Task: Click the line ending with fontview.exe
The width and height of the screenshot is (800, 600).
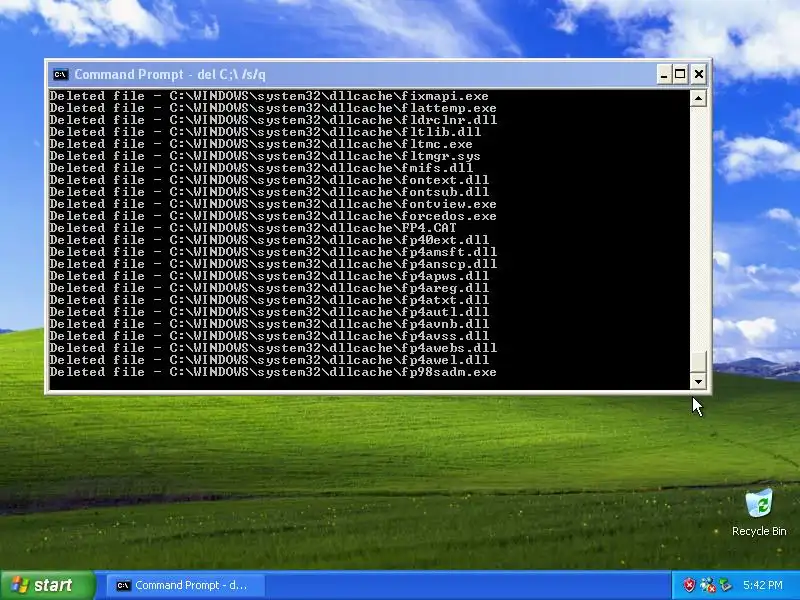Action: coord(273,204)
